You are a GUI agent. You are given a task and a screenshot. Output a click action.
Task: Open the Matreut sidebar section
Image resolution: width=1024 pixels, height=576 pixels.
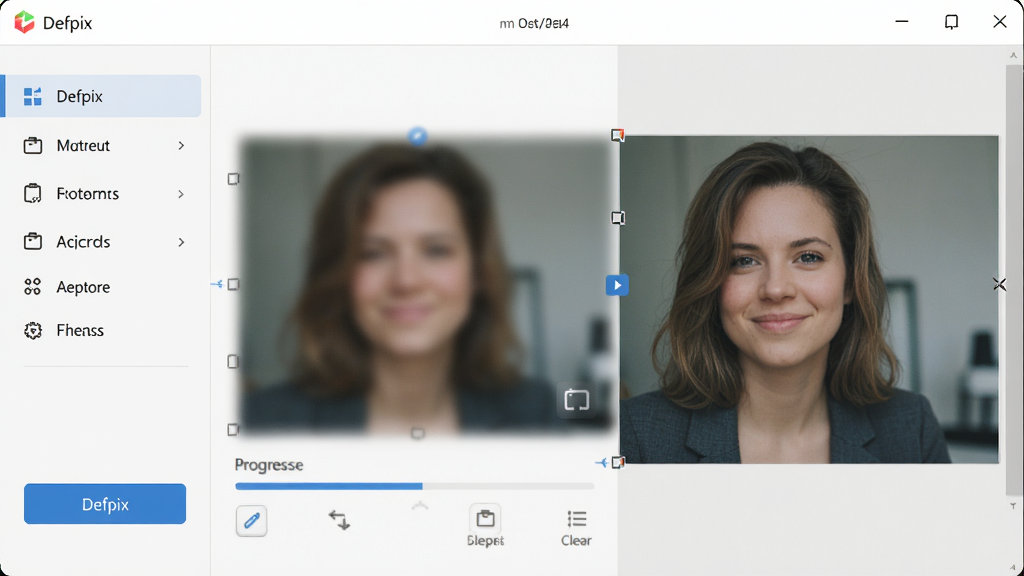[104, 146]
